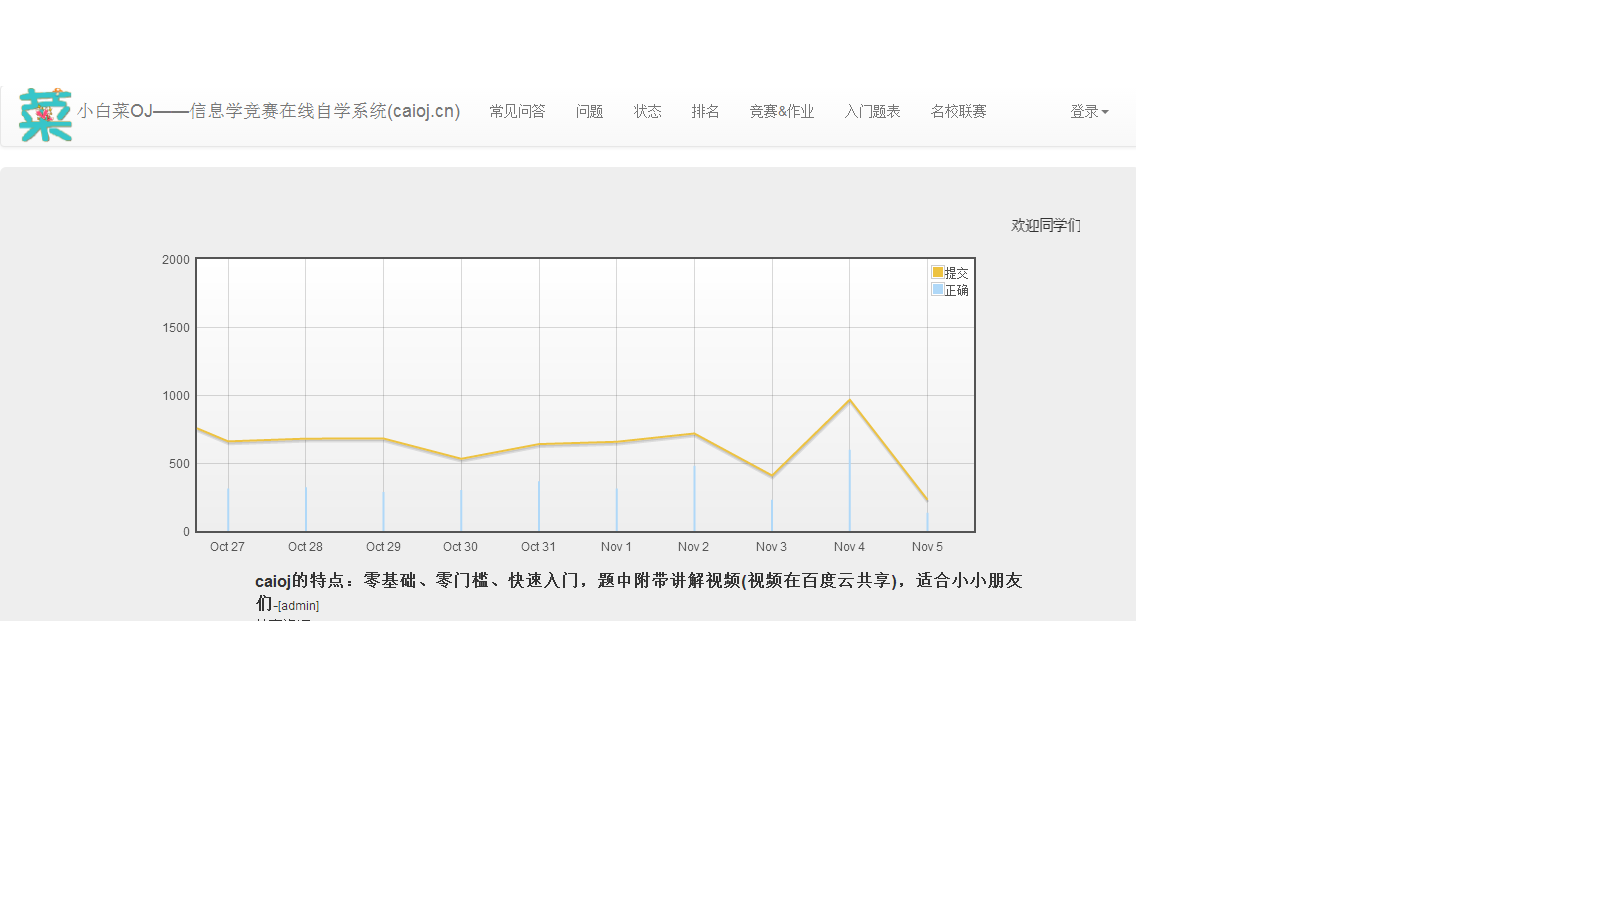Click the 提交 legend label

[957, 273]
